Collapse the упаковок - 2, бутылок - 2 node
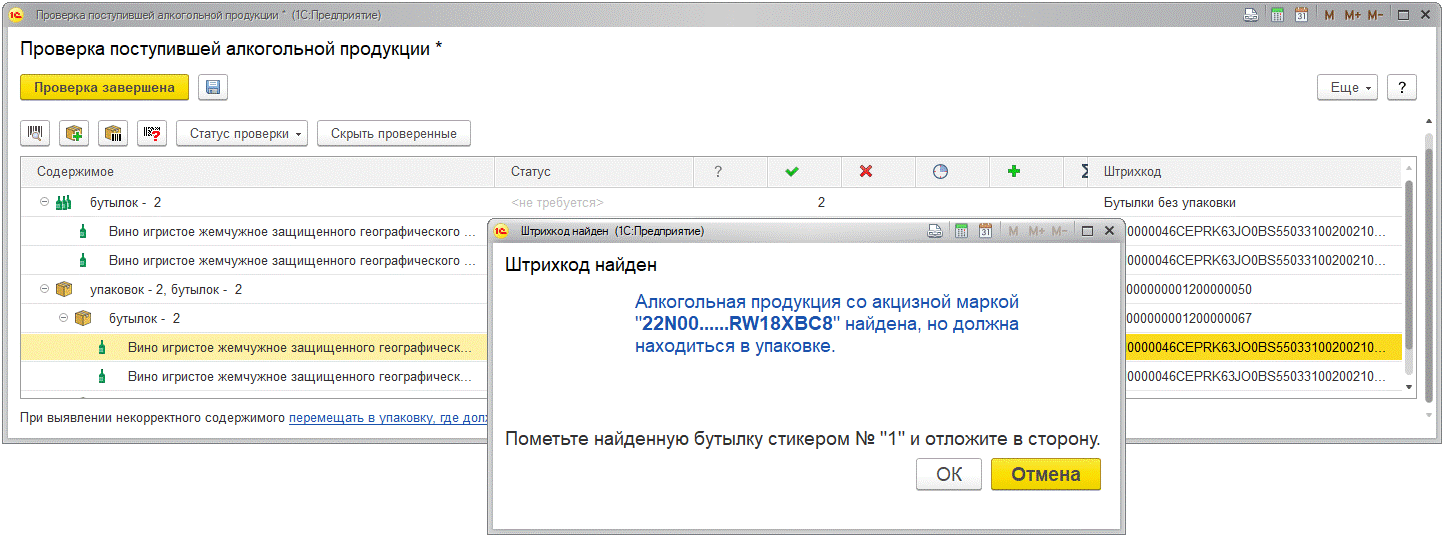This screenshot has width=1443, height=535. [x=44, y=290]
